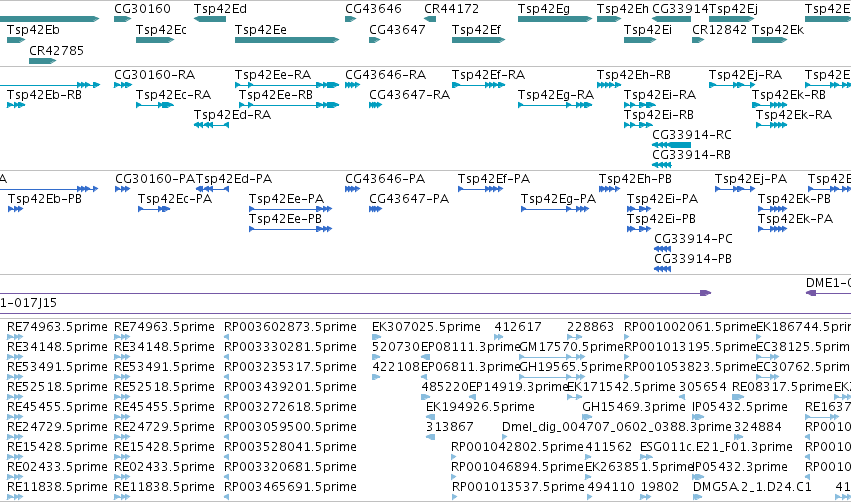Click the Tsp42Ei gene label

[x=647, y=30]
